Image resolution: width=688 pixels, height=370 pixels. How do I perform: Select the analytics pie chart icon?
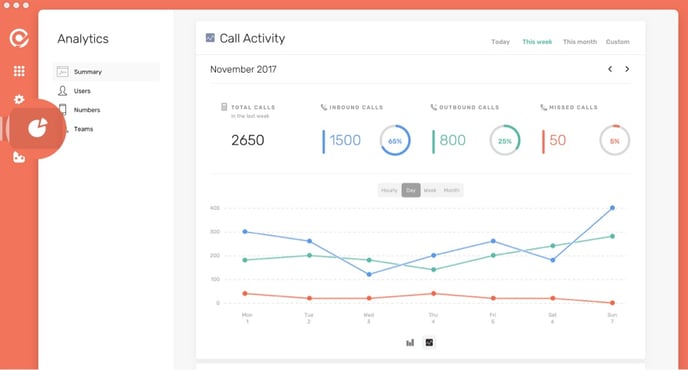pos(37,128)
